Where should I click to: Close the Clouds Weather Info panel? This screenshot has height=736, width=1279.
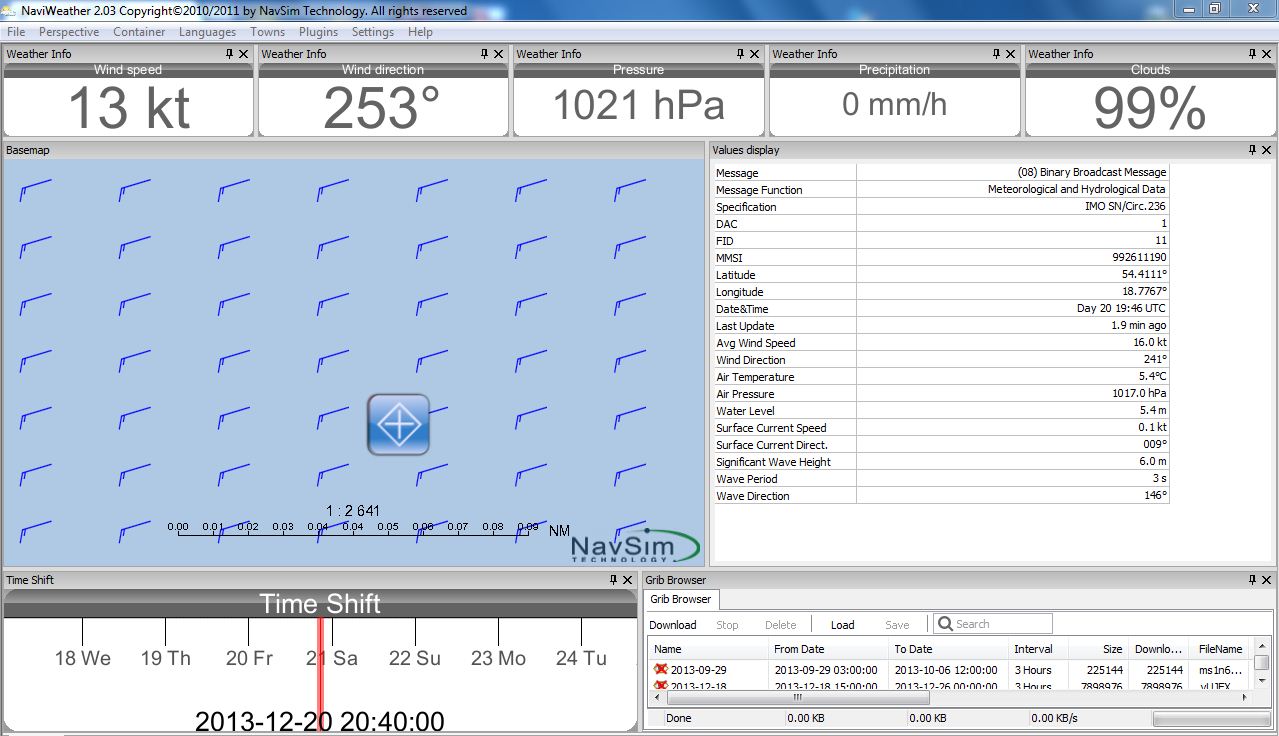point(1266,54)
